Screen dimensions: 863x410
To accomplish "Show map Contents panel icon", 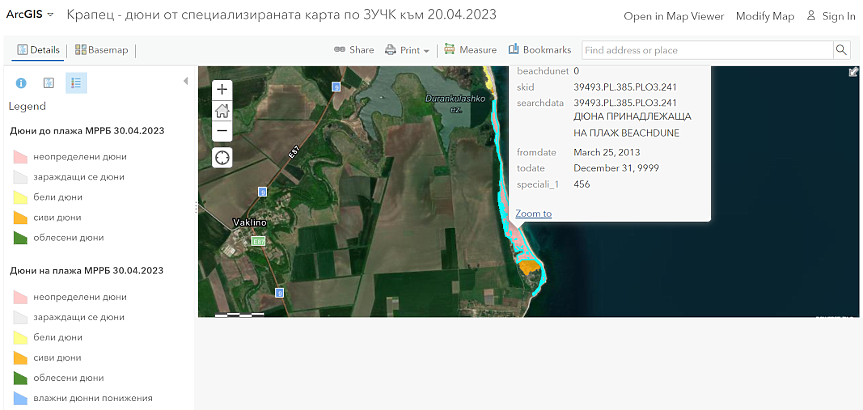I will (x=48, y=83).
